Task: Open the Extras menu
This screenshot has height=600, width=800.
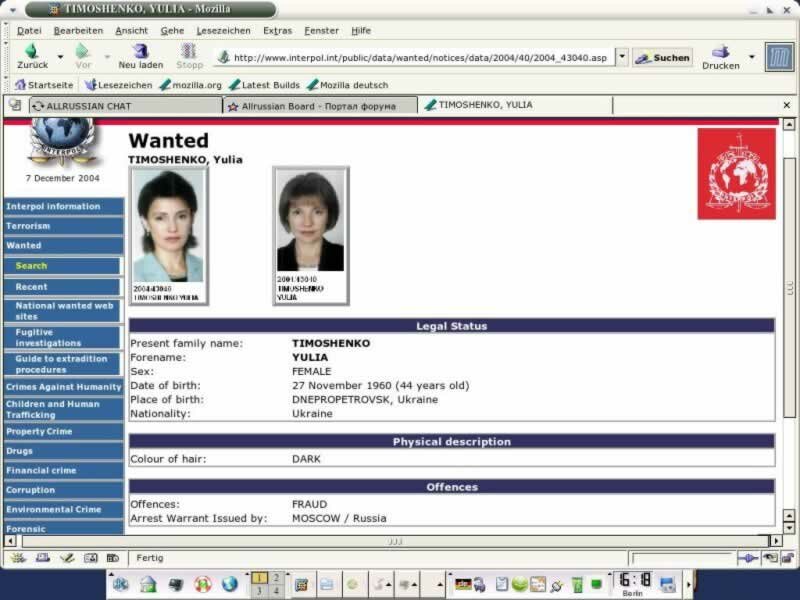Action: [x=278, y=31]
